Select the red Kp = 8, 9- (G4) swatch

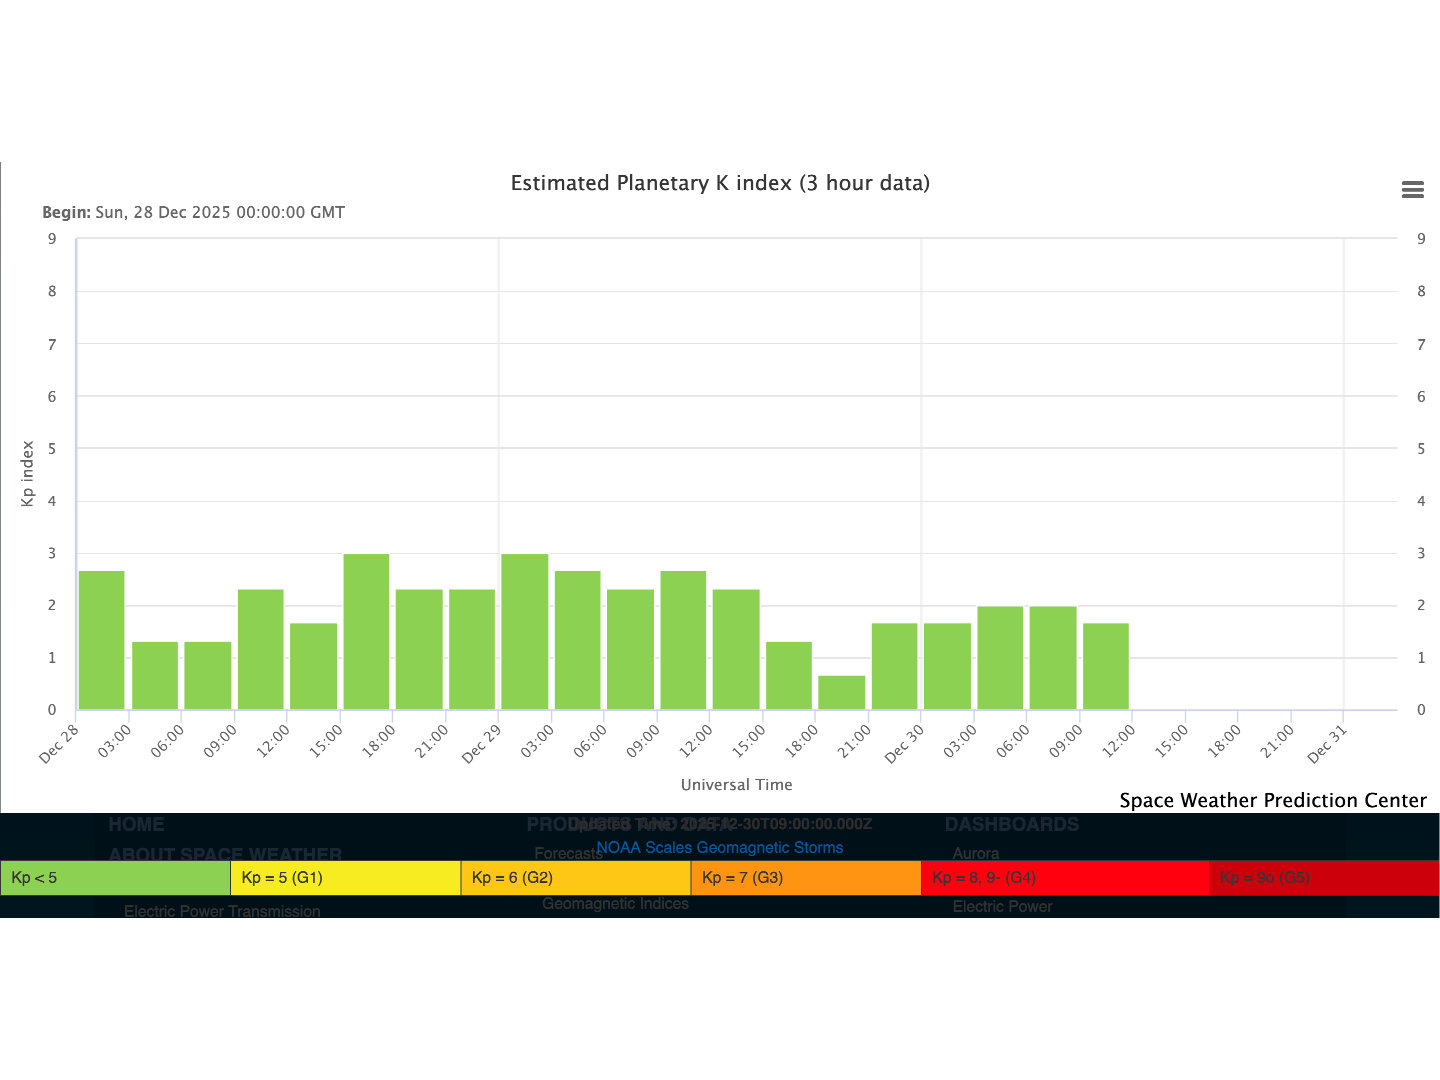(x=1064, y=878)
